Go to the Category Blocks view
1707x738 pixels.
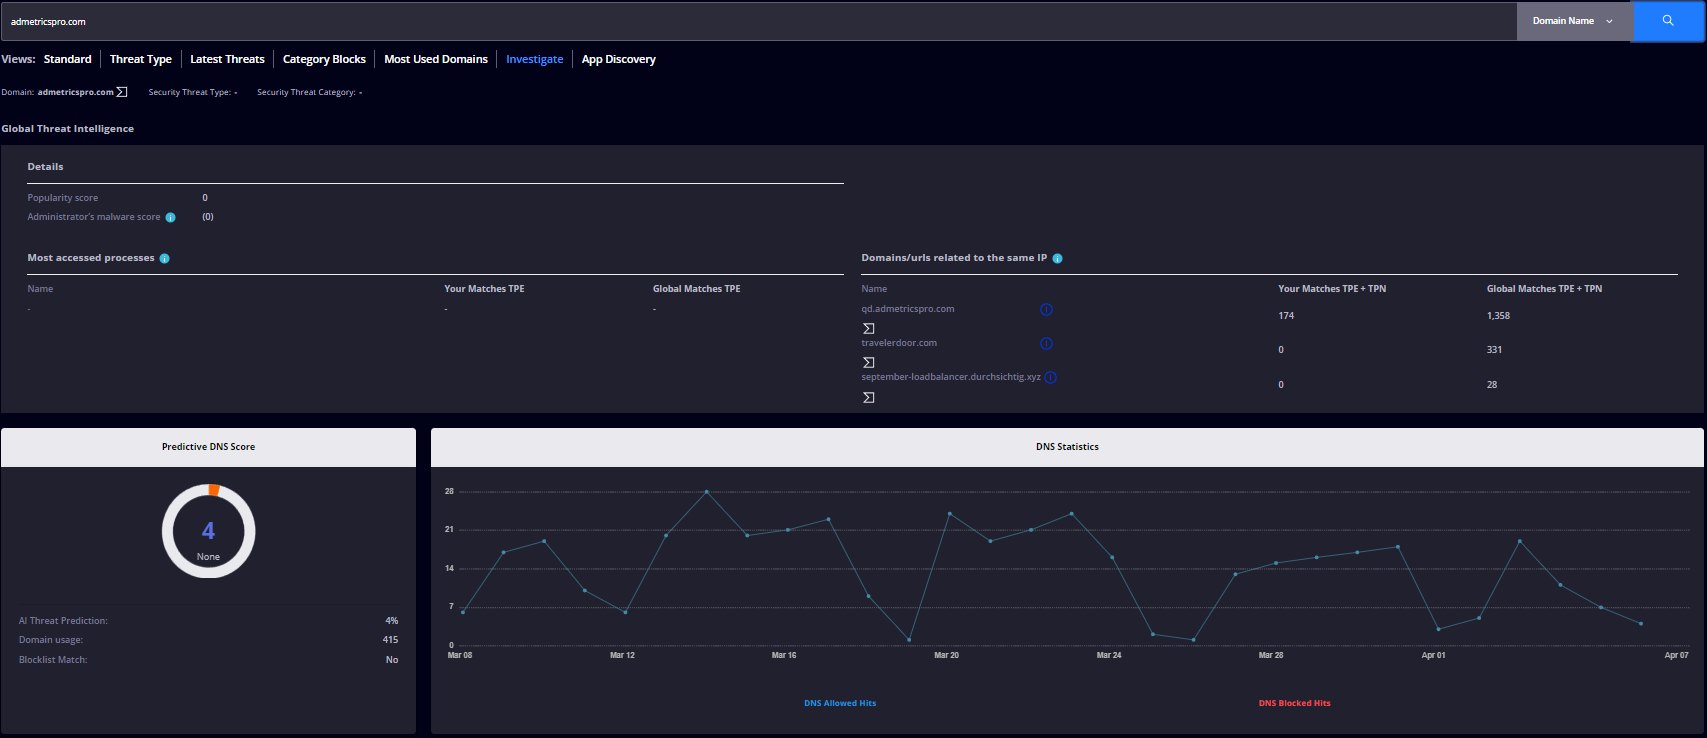[x=324, y=59]
